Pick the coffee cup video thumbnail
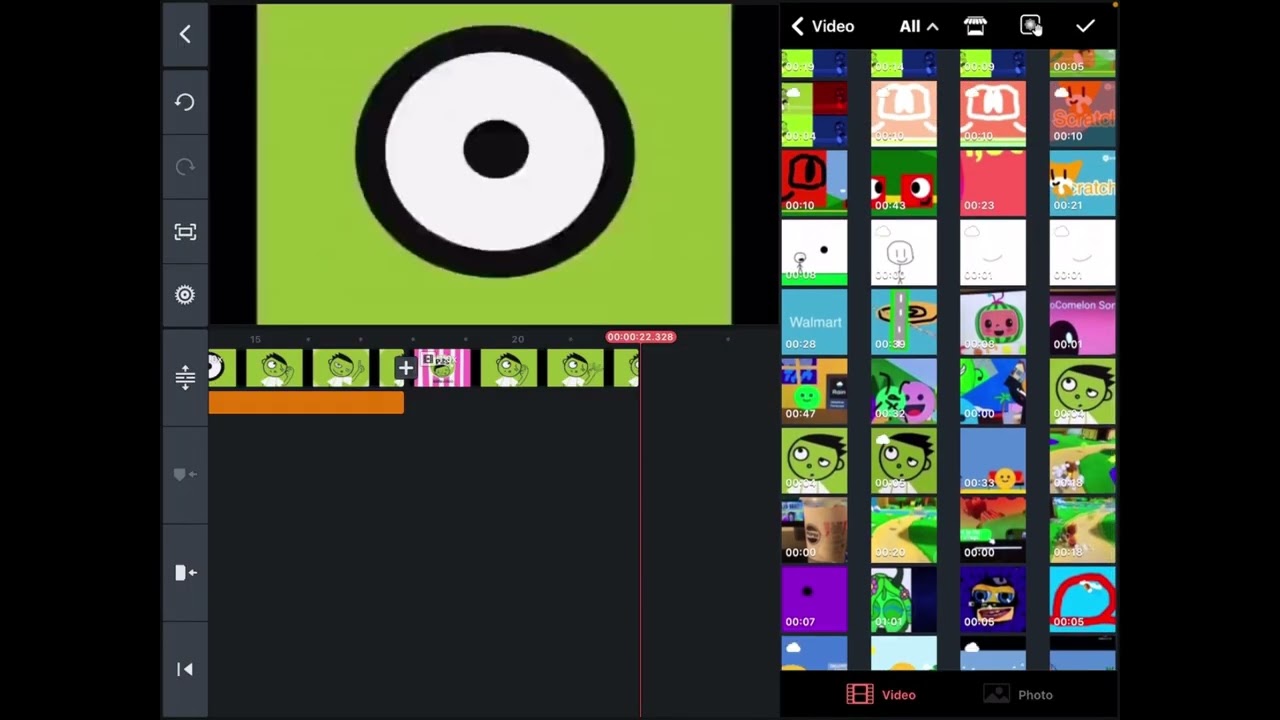The width and height of the screenshot is (1280, 720). 814,530
